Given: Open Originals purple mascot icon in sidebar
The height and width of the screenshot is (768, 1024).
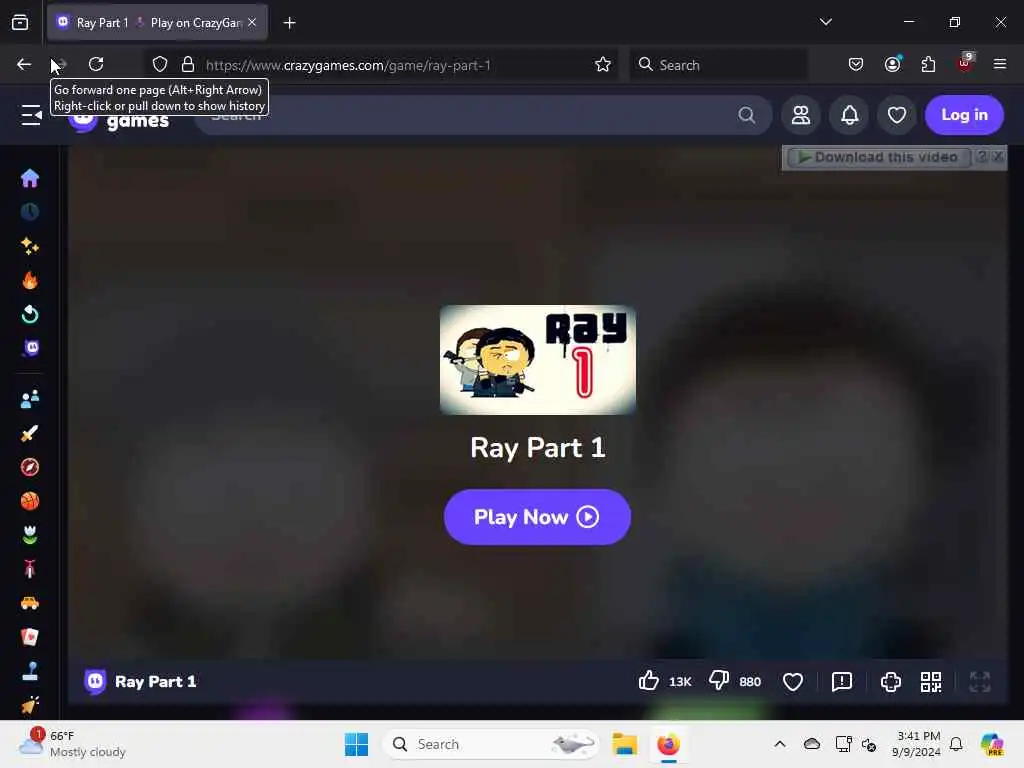Looking at the screenshot, I should tap(31, 348).
